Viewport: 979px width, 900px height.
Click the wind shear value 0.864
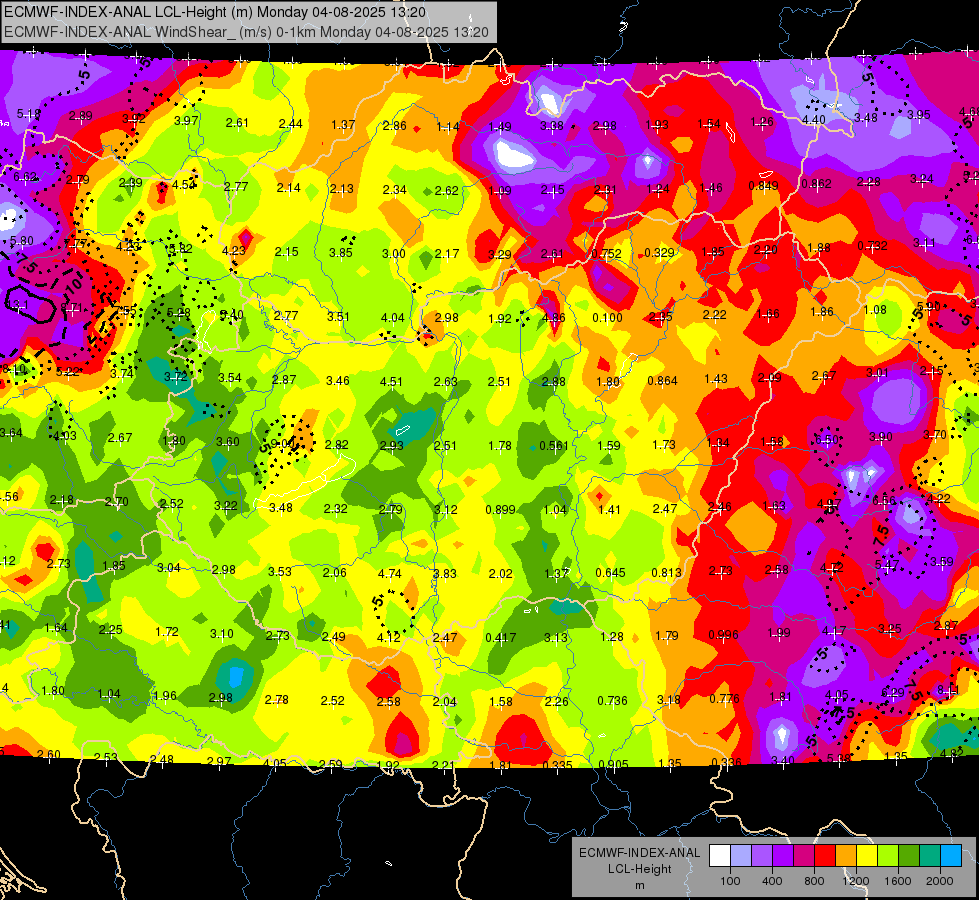662,380
